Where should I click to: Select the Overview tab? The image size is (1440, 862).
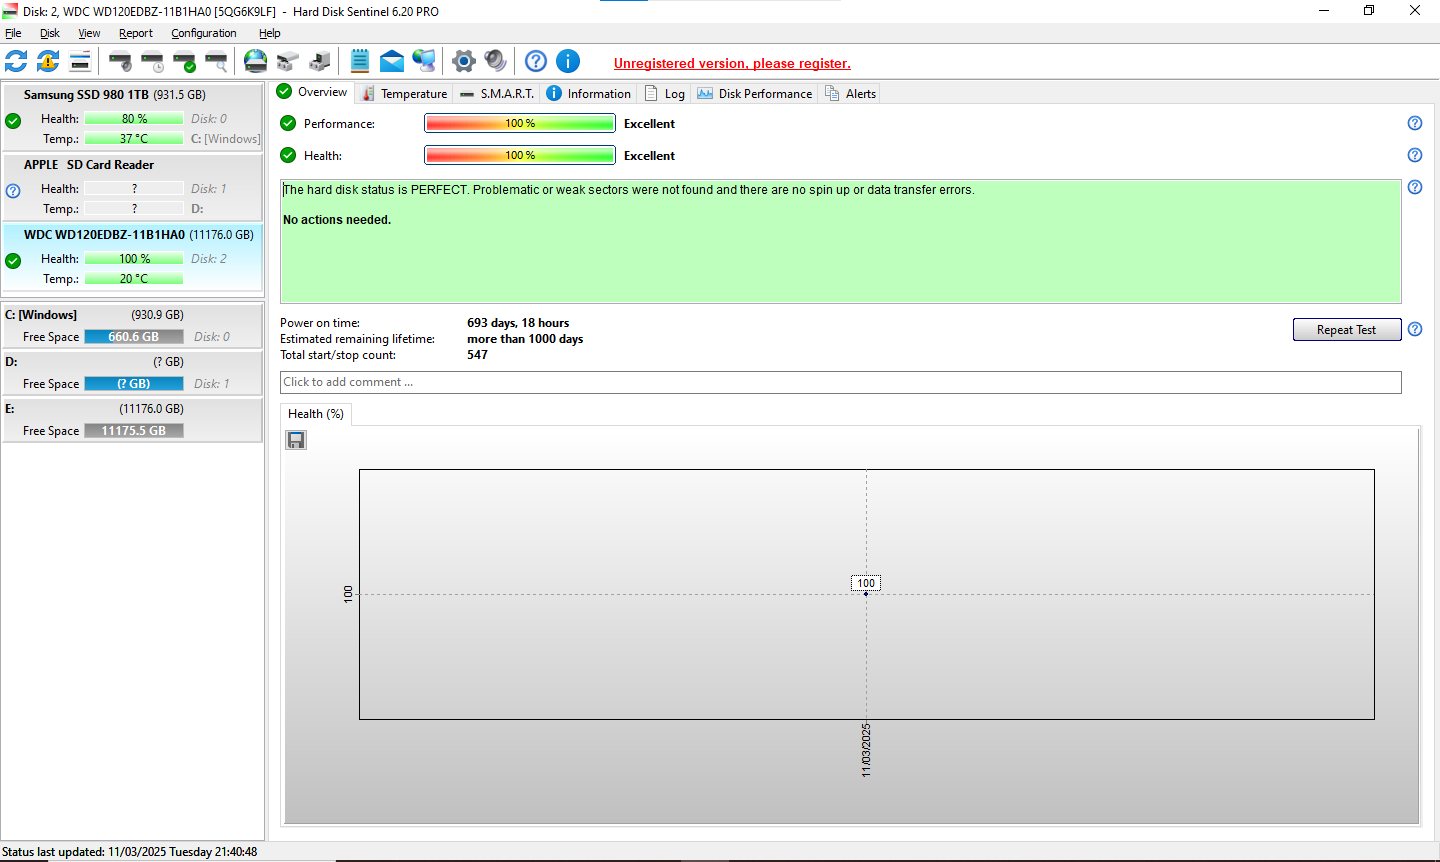[x=312, y=92]
